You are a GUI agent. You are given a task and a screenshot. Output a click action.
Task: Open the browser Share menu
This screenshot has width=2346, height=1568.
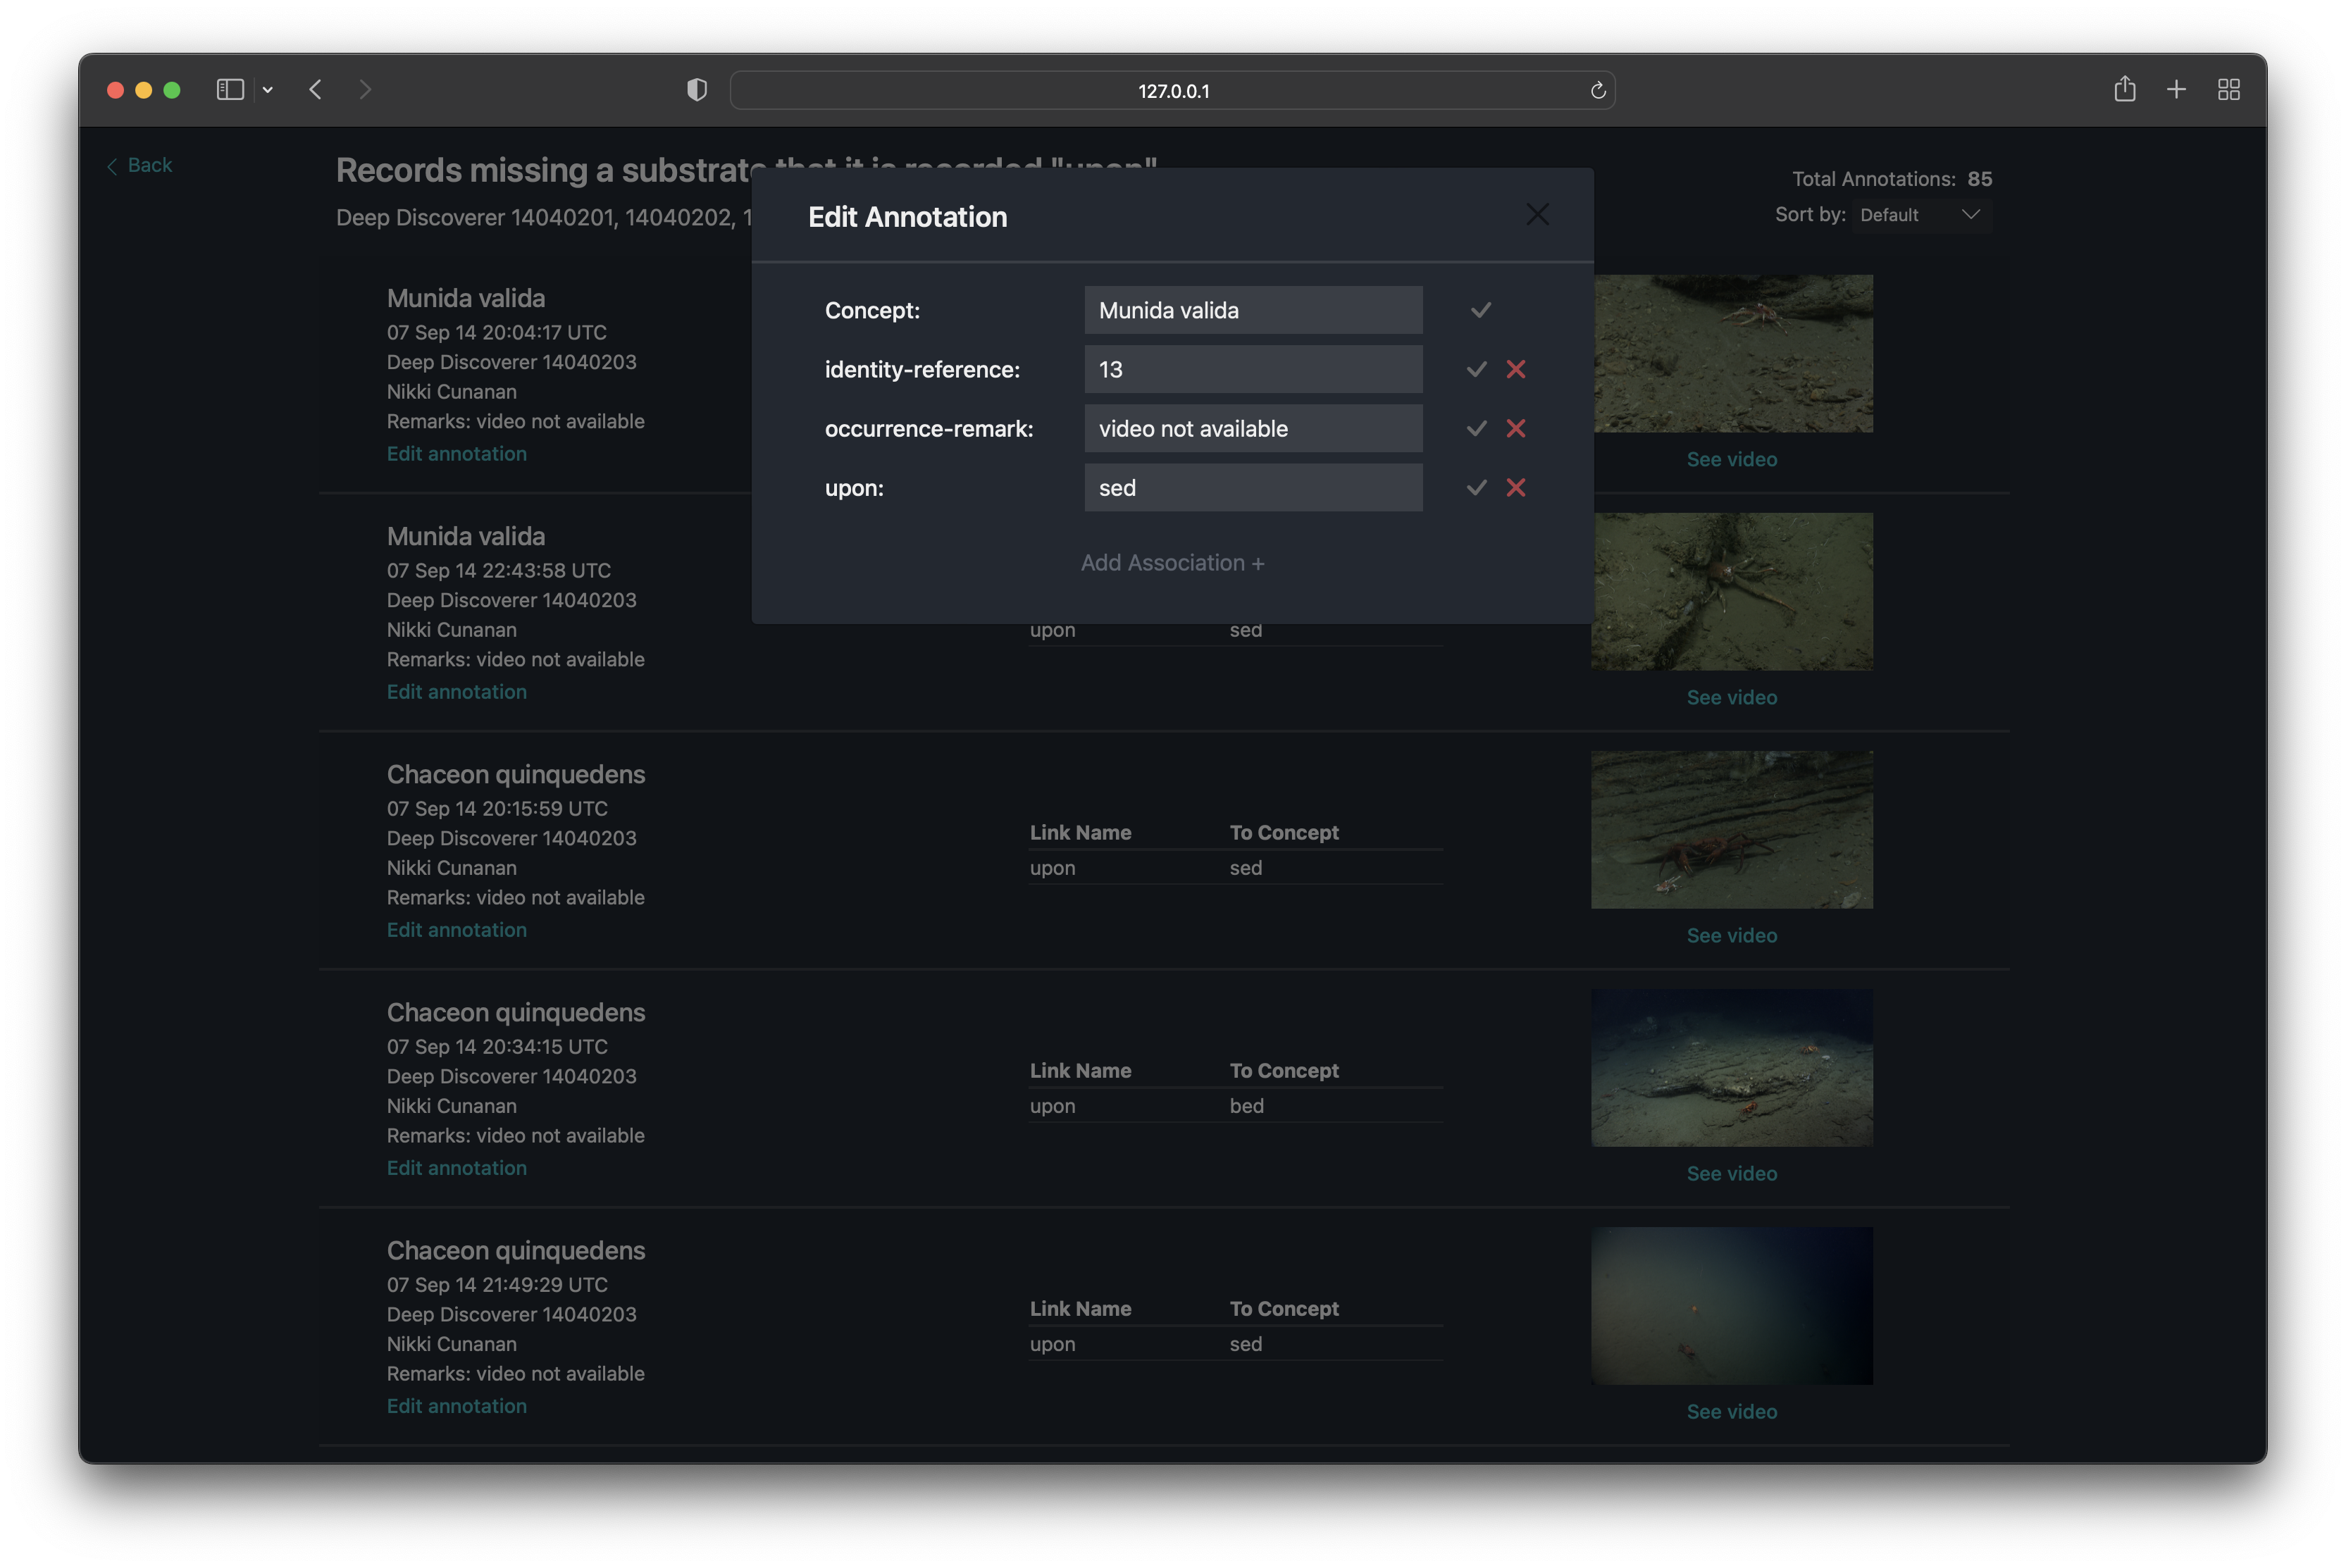click(2124, 90)
